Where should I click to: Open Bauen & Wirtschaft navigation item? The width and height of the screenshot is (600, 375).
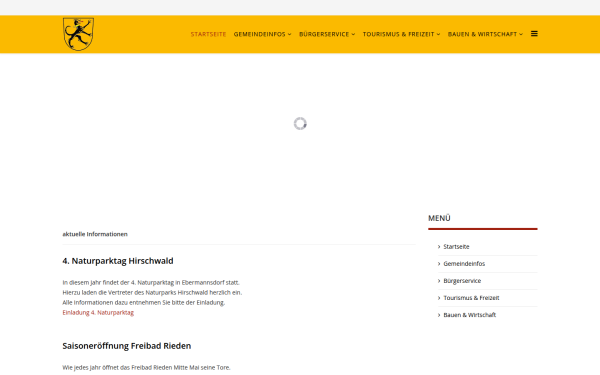pos(482,34)
